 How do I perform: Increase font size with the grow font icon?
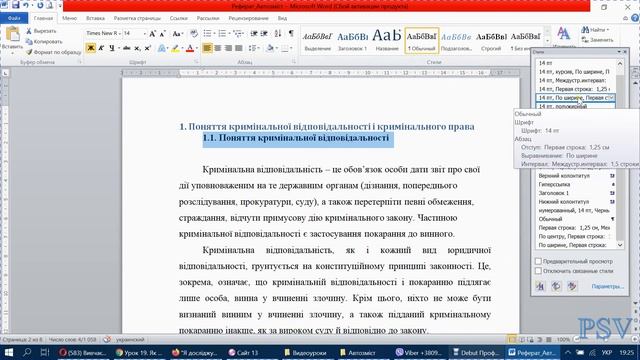point(152,34)
